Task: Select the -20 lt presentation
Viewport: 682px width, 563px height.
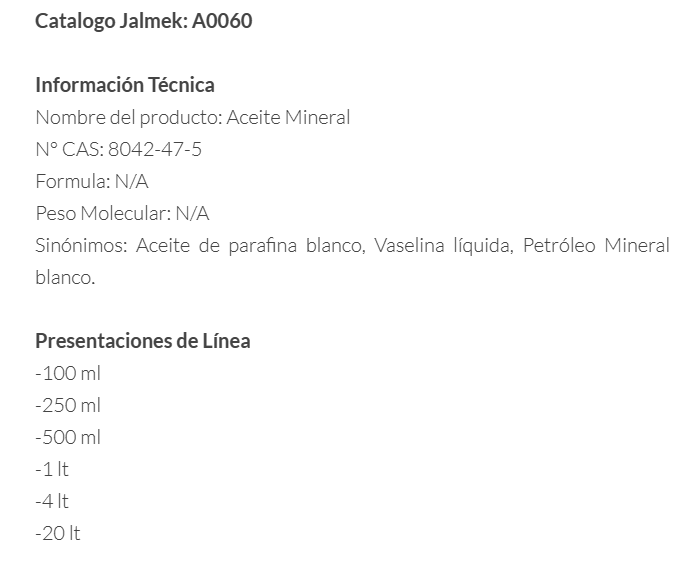Action: (57, 533)
